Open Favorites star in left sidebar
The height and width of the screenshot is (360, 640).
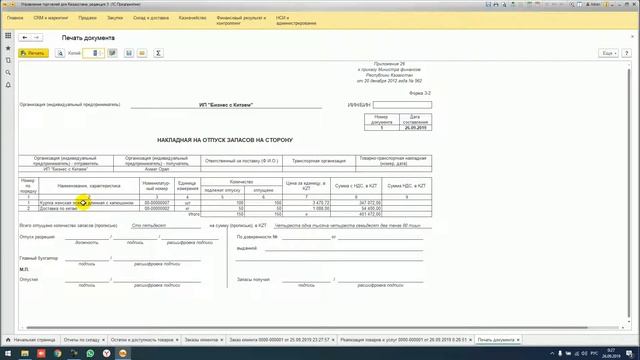(8, 48)
